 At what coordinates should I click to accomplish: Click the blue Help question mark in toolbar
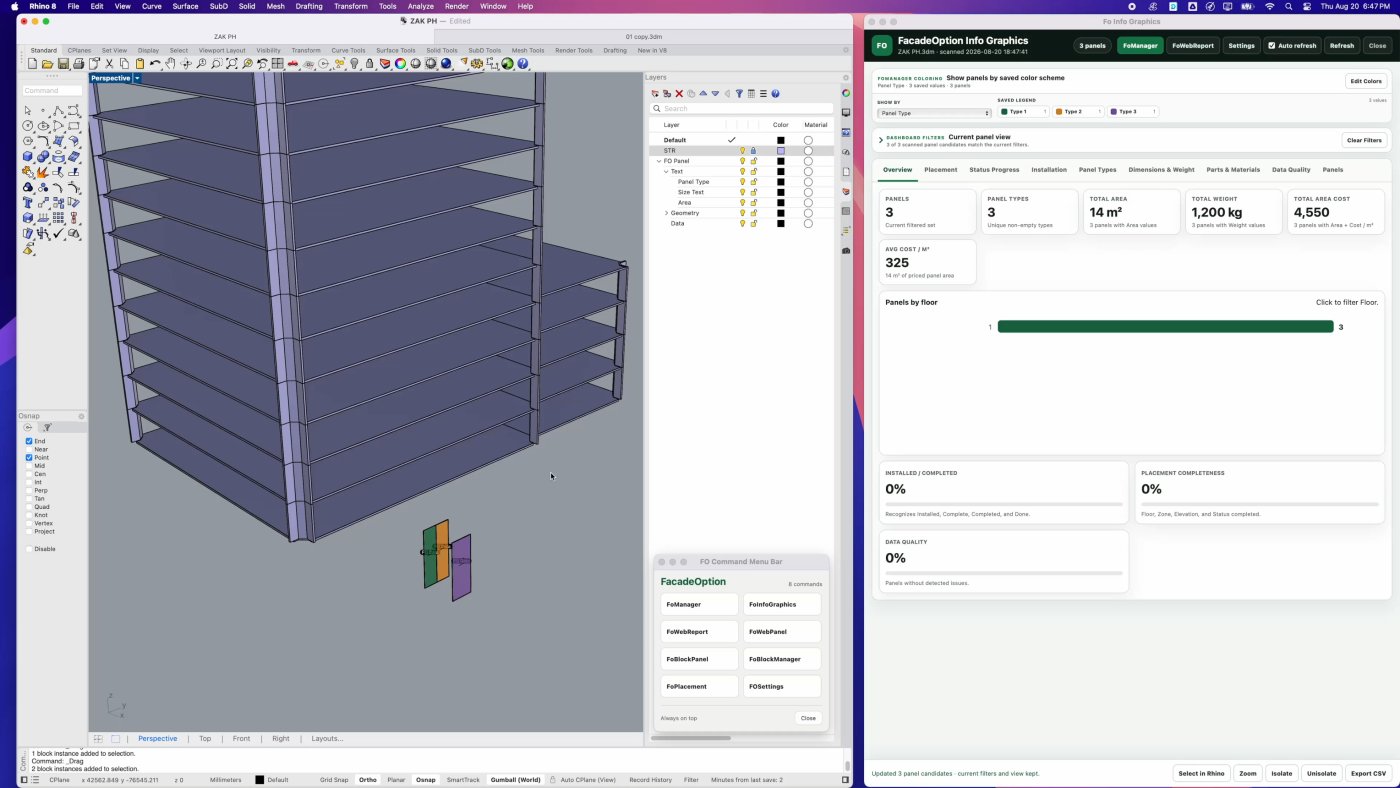523,64
